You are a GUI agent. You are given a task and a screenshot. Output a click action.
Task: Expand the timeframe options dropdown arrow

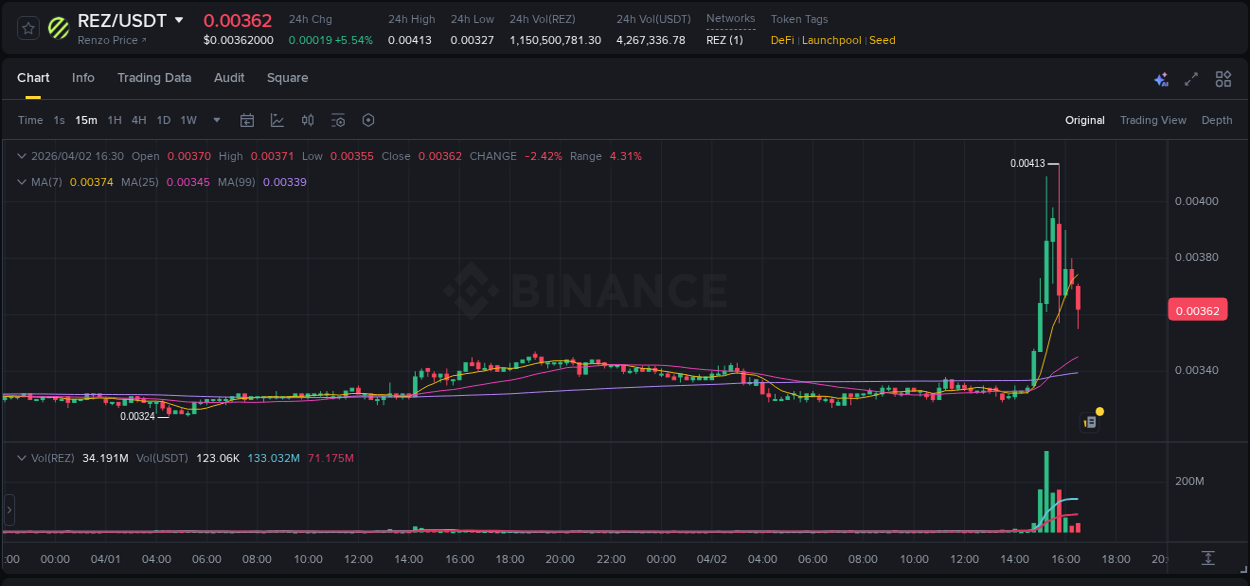(215, 120)
